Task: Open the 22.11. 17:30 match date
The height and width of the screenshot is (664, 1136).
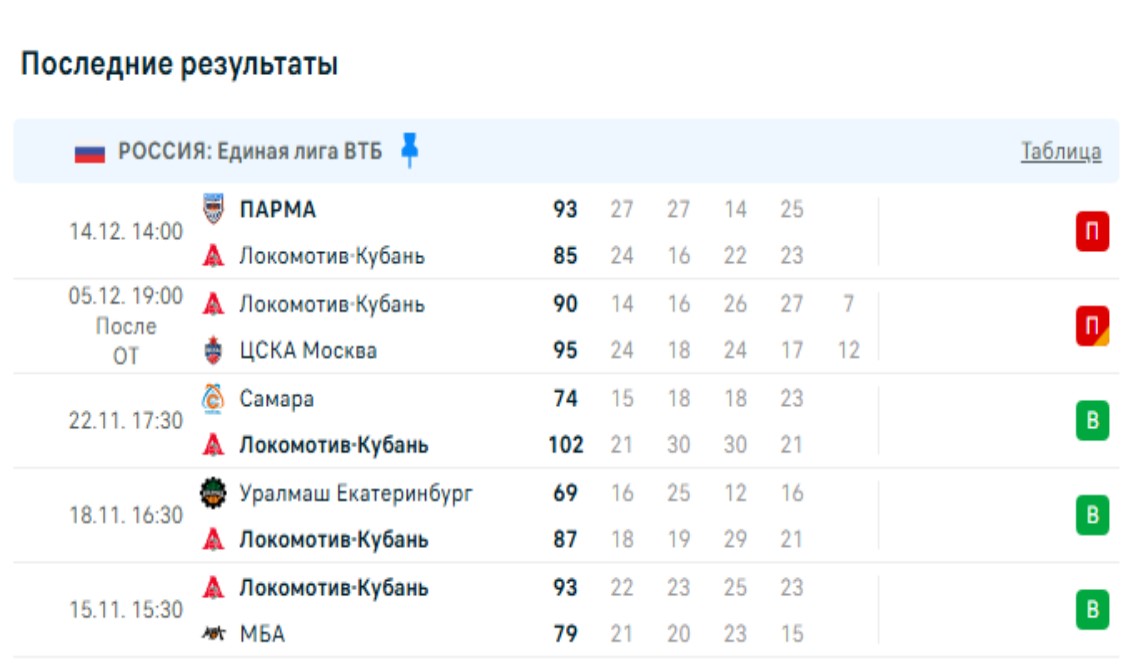Action: pyautogui.click(x=126, y=421)
